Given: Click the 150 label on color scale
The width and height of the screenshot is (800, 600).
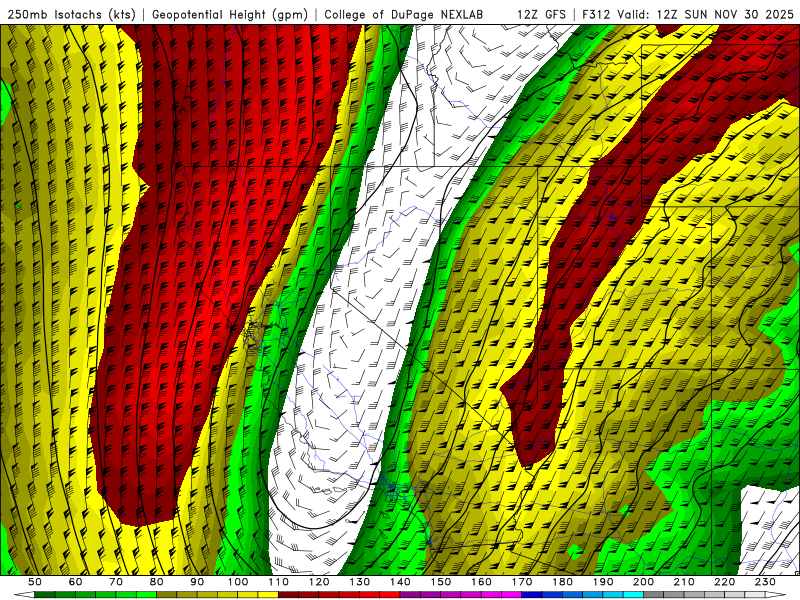Looking at the screenshot, I should click(x=441, y=582).
